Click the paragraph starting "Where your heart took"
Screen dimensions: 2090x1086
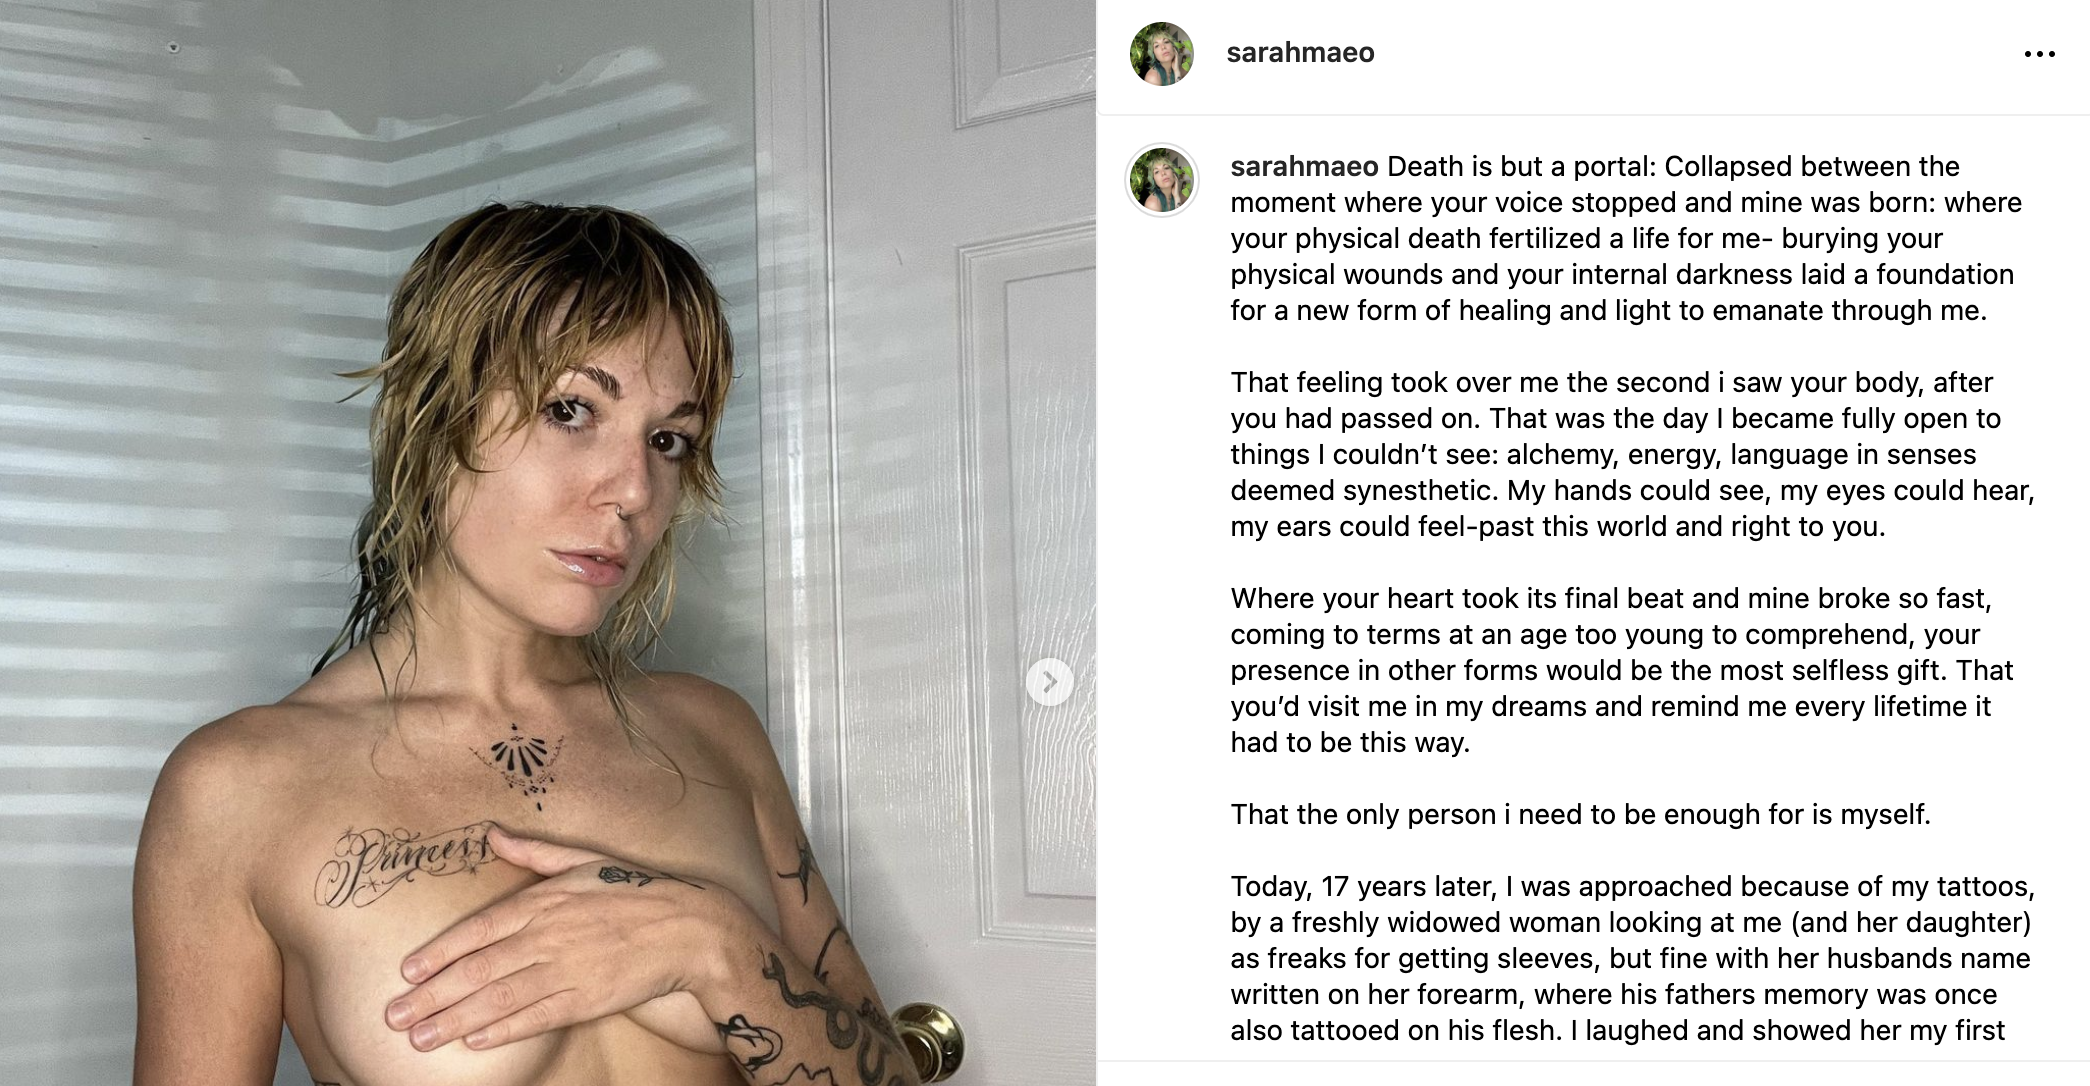(x=1622, y=670)
